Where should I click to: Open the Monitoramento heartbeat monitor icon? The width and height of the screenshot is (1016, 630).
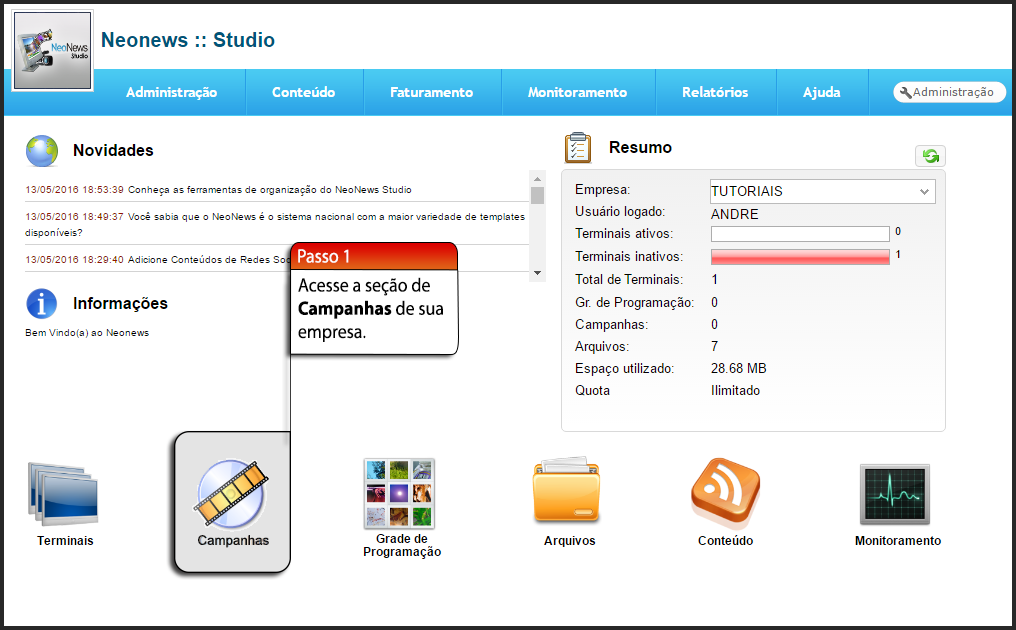coord(895,494)
